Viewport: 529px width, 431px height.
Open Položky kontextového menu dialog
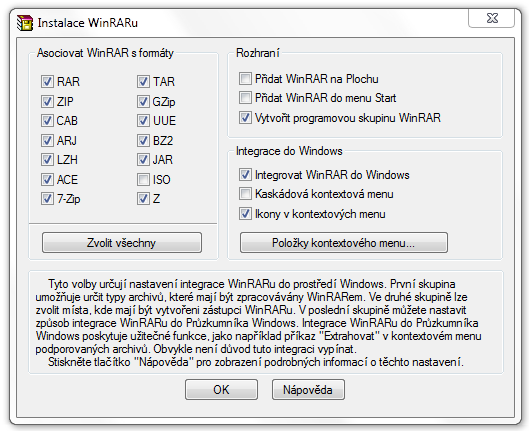(x=344, y=242)
